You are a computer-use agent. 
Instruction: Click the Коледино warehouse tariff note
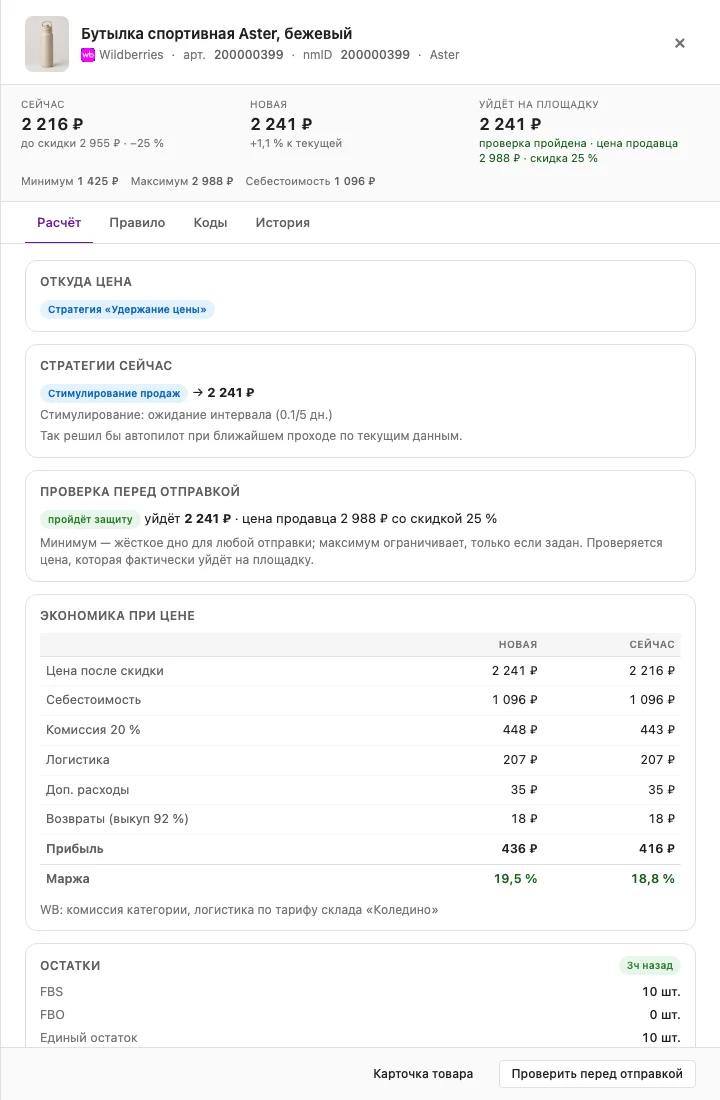(239, 910)
